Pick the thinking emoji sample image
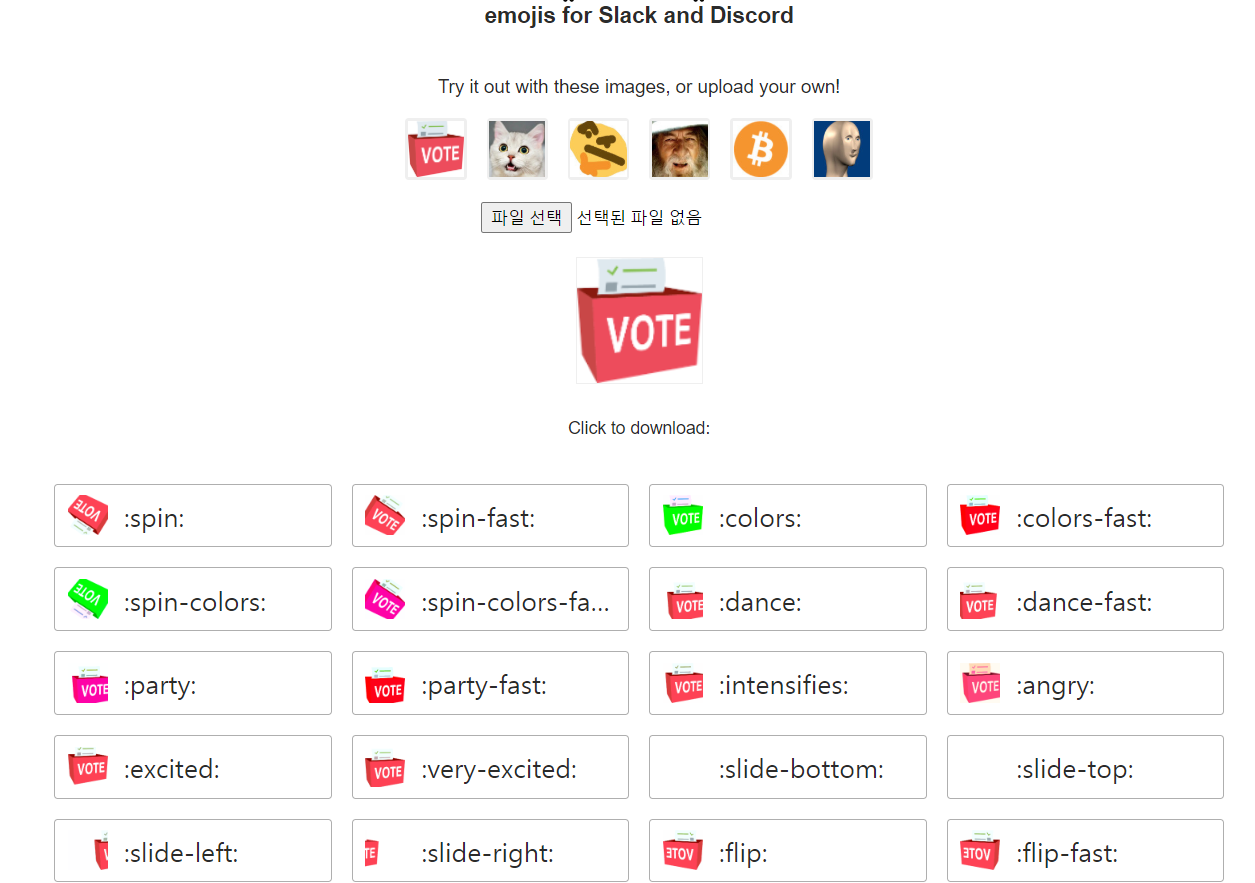The width and height of the screenshot is (1255, 883). coord(598,148)
